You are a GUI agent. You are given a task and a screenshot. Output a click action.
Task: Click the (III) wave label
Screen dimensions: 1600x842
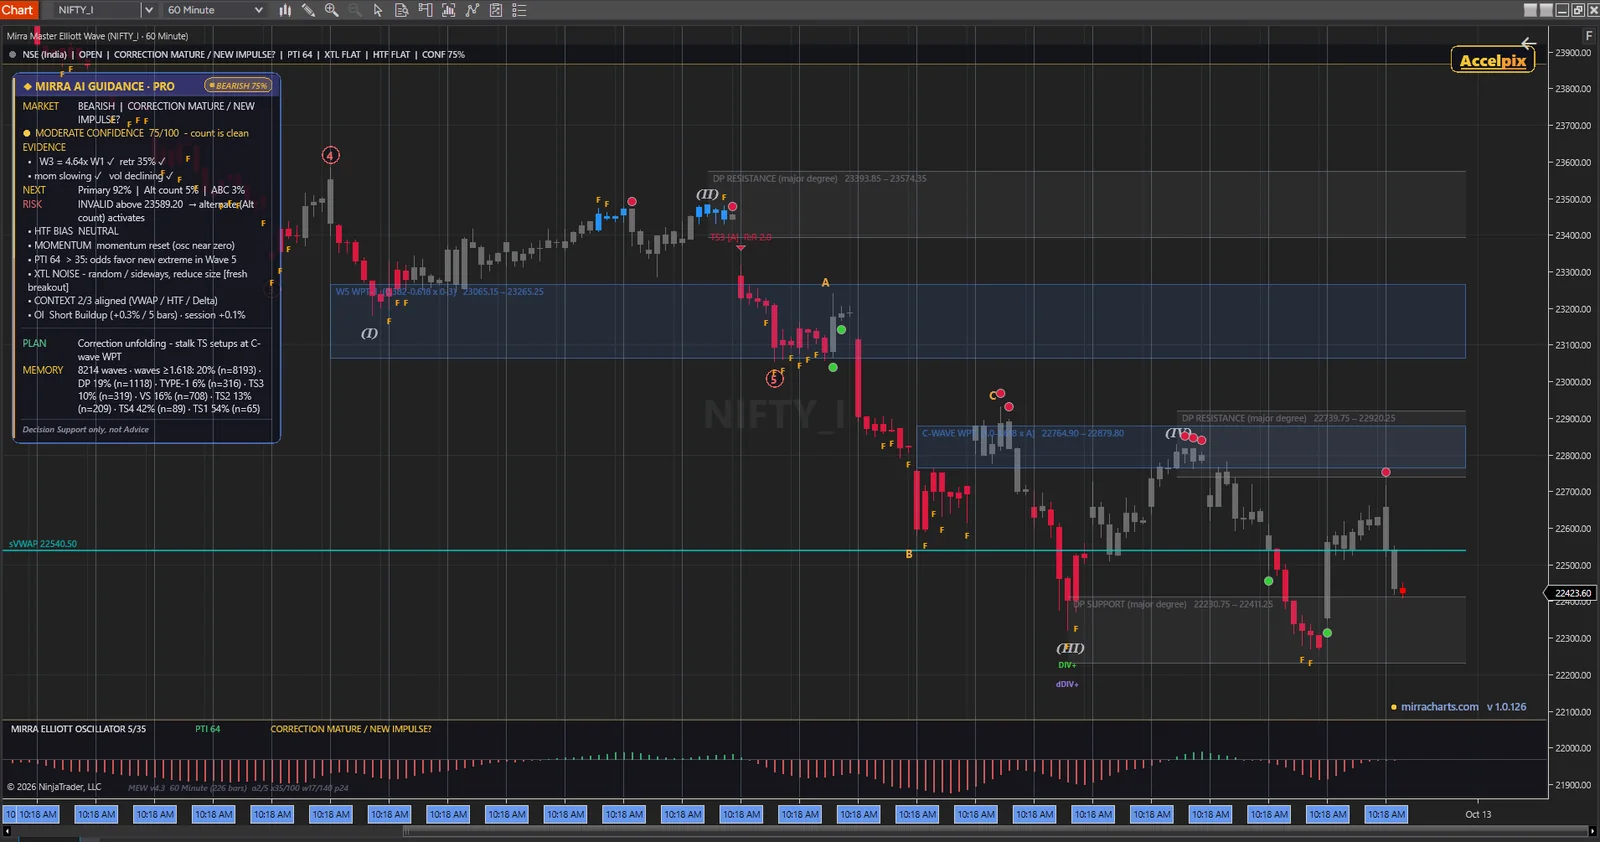point(1070,649)
